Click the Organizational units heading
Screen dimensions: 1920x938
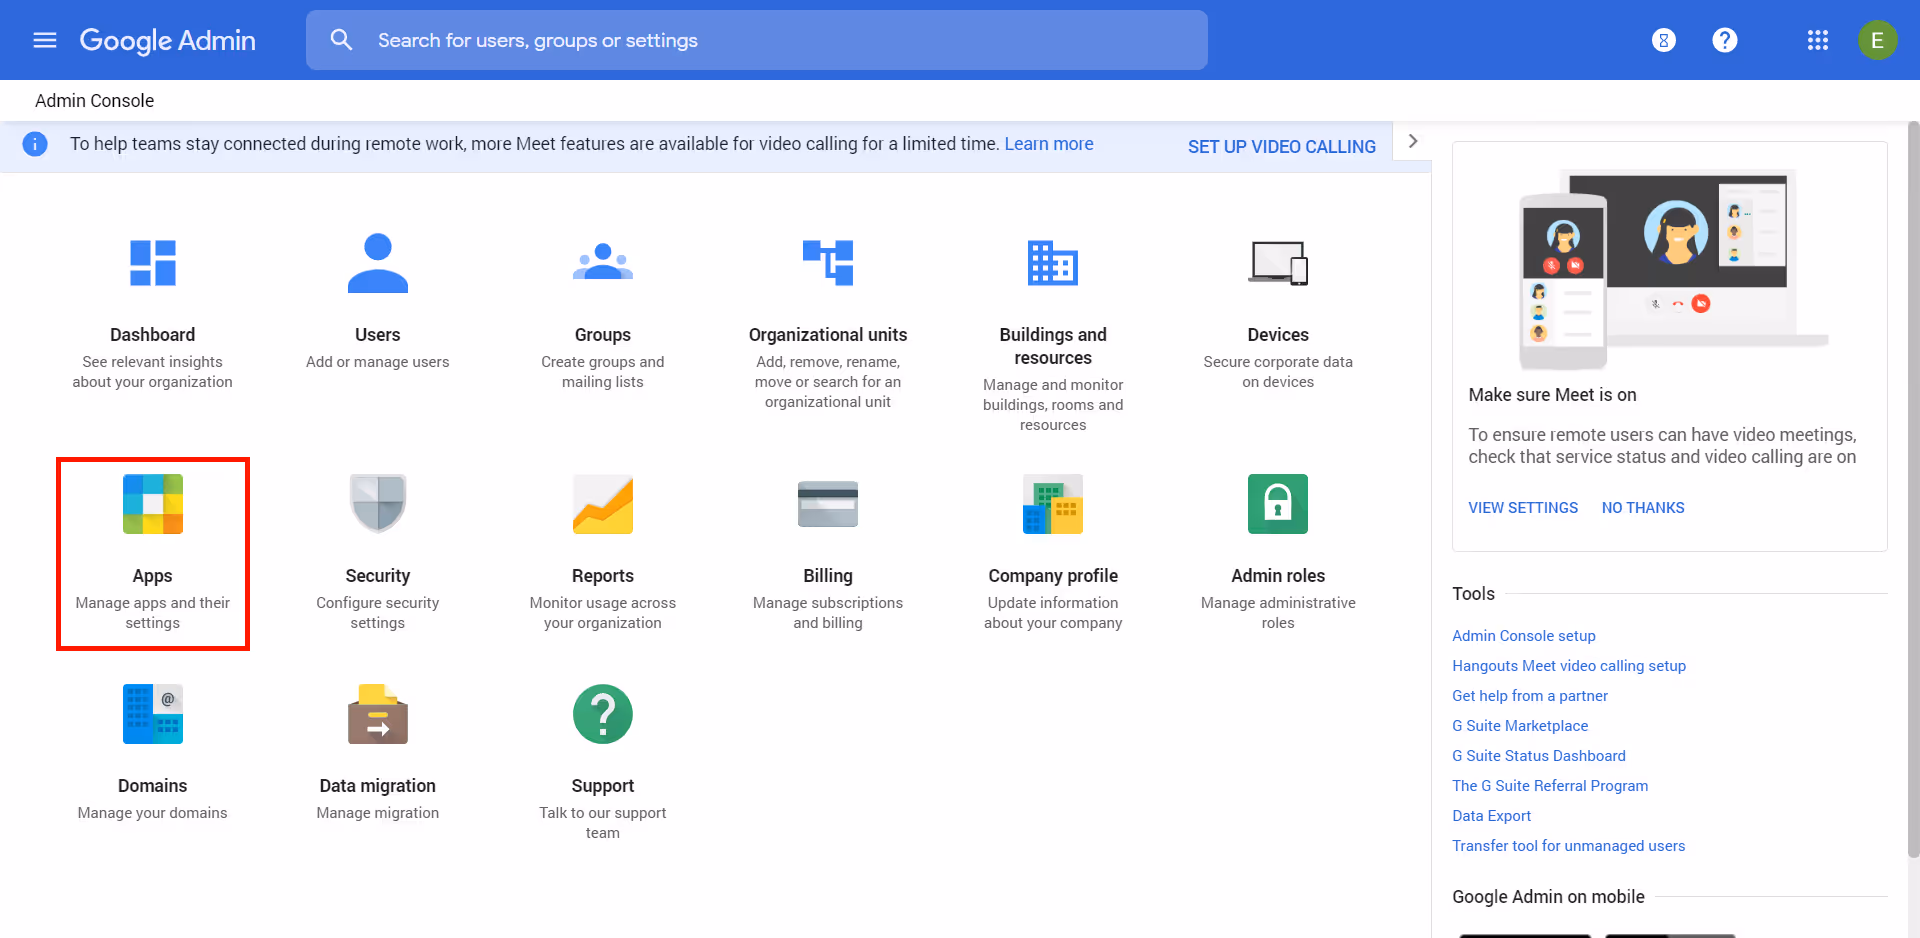point(828,335)
